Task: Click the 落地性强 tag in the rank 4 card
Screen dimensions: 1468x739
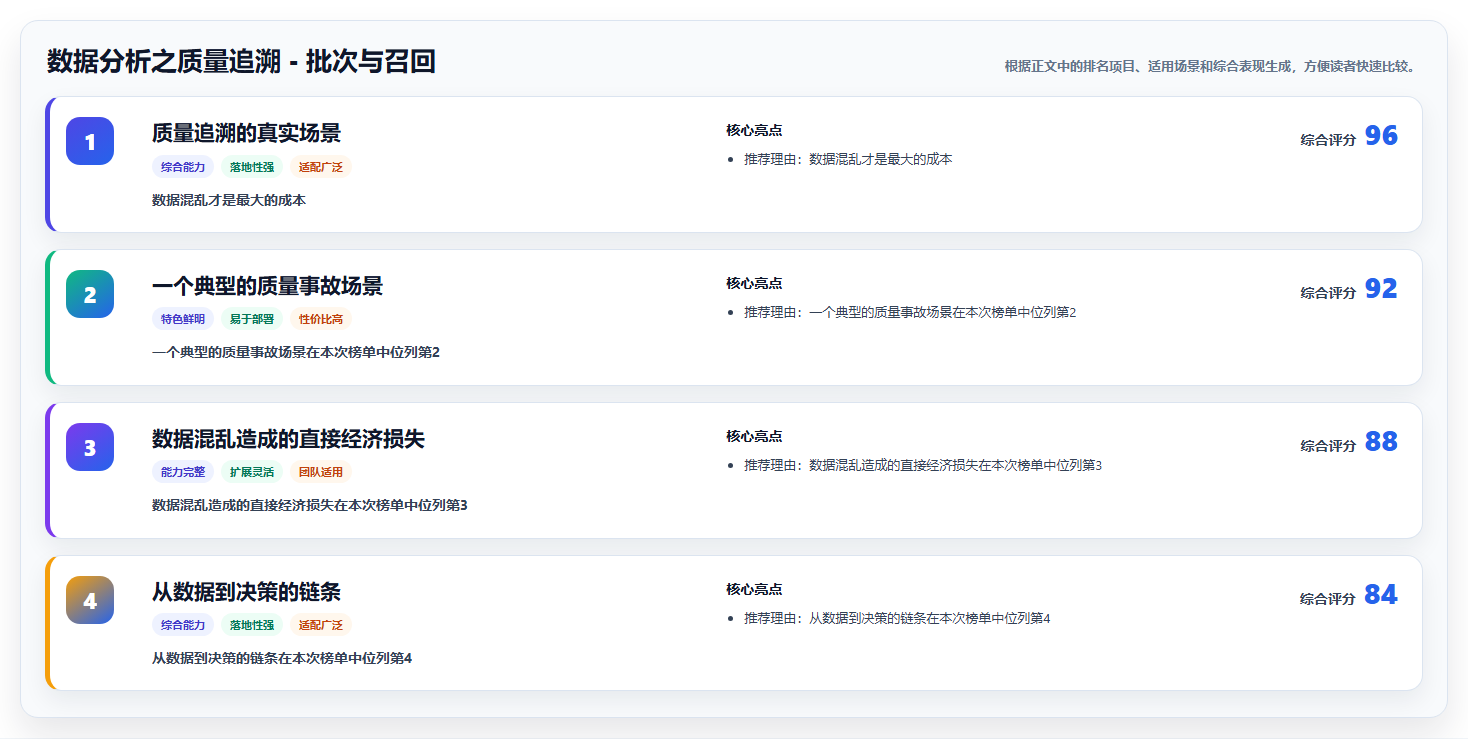Action: tap(252, 625)
